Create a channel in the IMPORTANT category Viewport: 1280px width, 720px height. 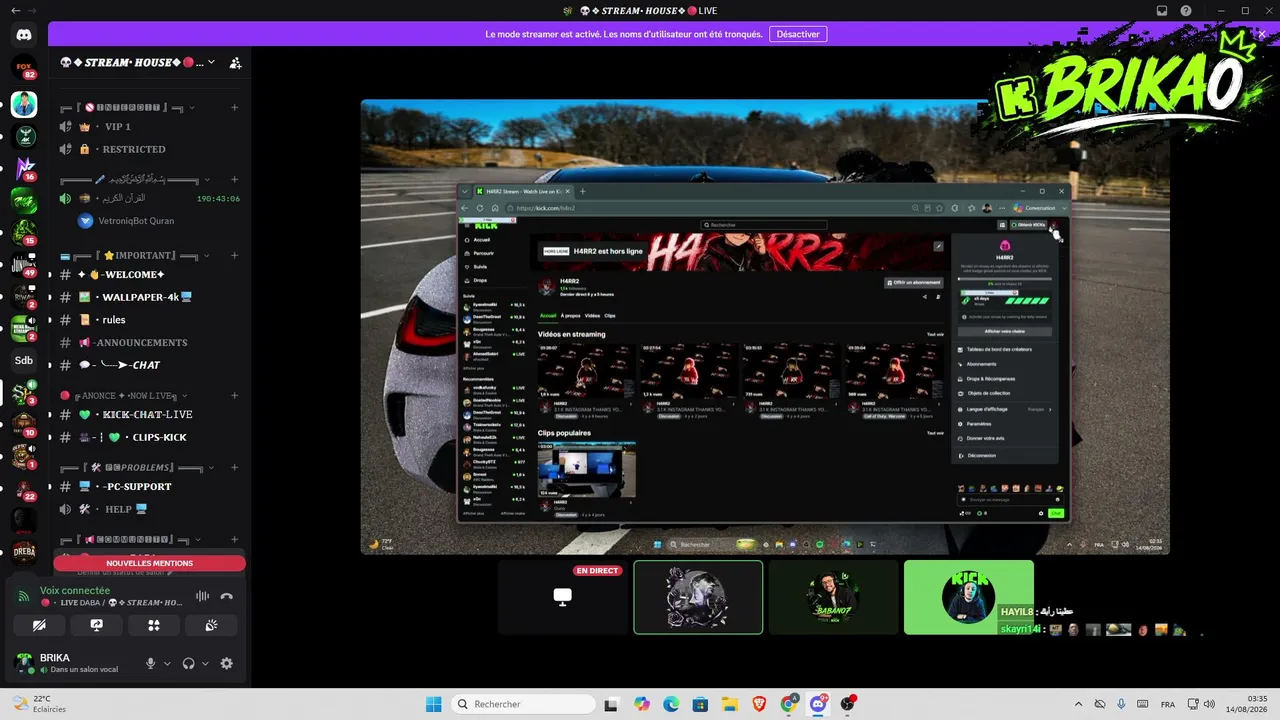pyautogui.click(x=234, y=256)
